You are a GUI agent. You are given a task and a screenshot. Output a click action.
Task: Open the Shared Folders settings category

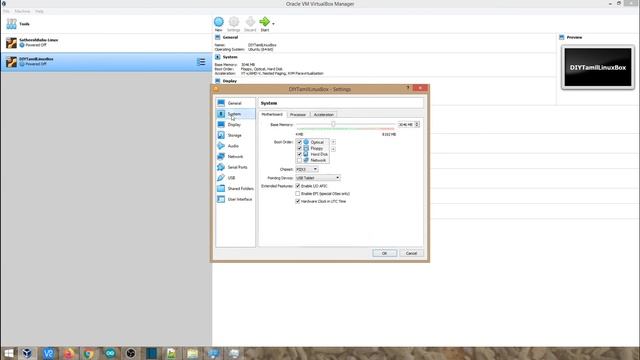pos(236,188)
